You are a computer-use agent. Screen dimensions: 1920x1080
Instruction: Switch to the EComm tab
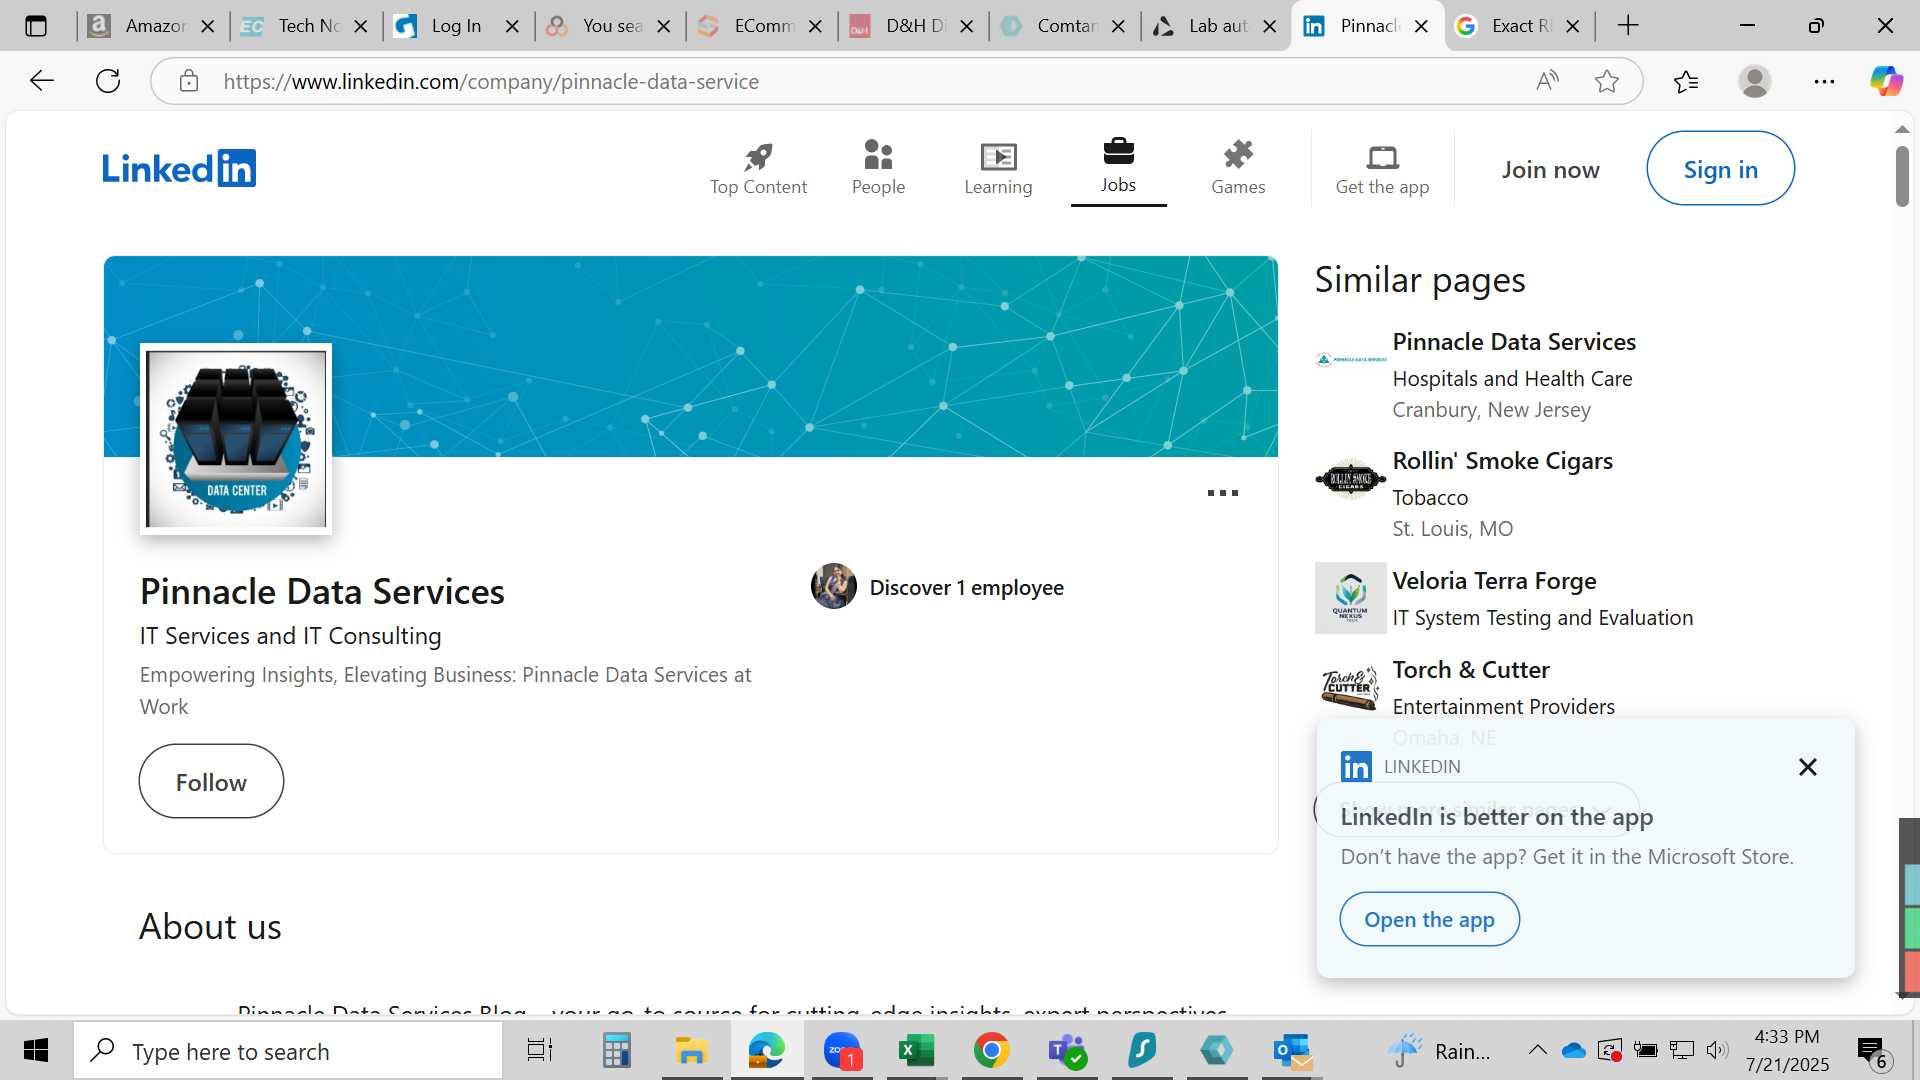[762, 26]
